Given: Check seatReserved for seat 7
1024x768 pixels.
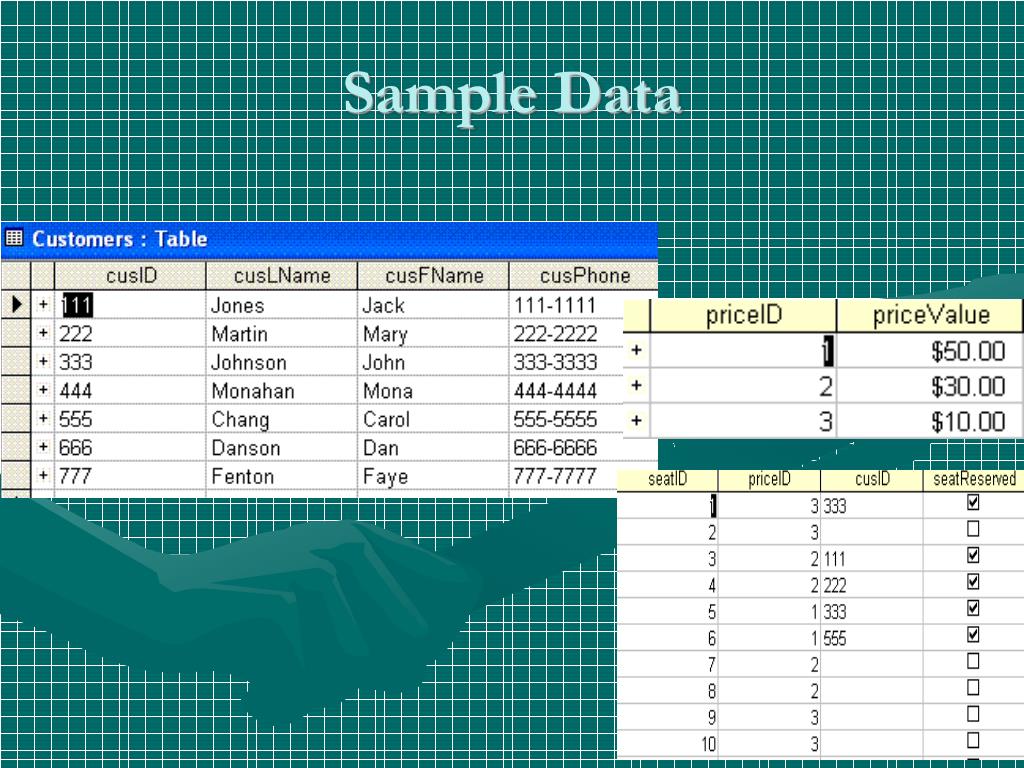Looking at the screenshot, I should pyautogui.click(x=973, y=661).
